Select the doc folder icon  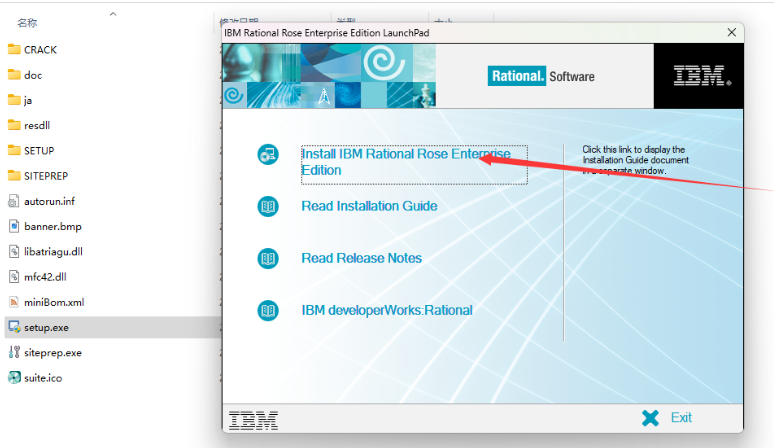tap(14, 75)
